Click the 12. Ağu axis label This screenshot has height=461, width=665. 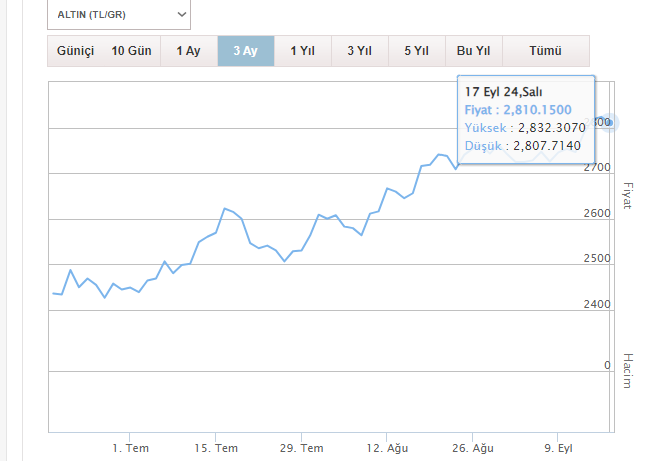pyautogui.click(x=388, y=448)
